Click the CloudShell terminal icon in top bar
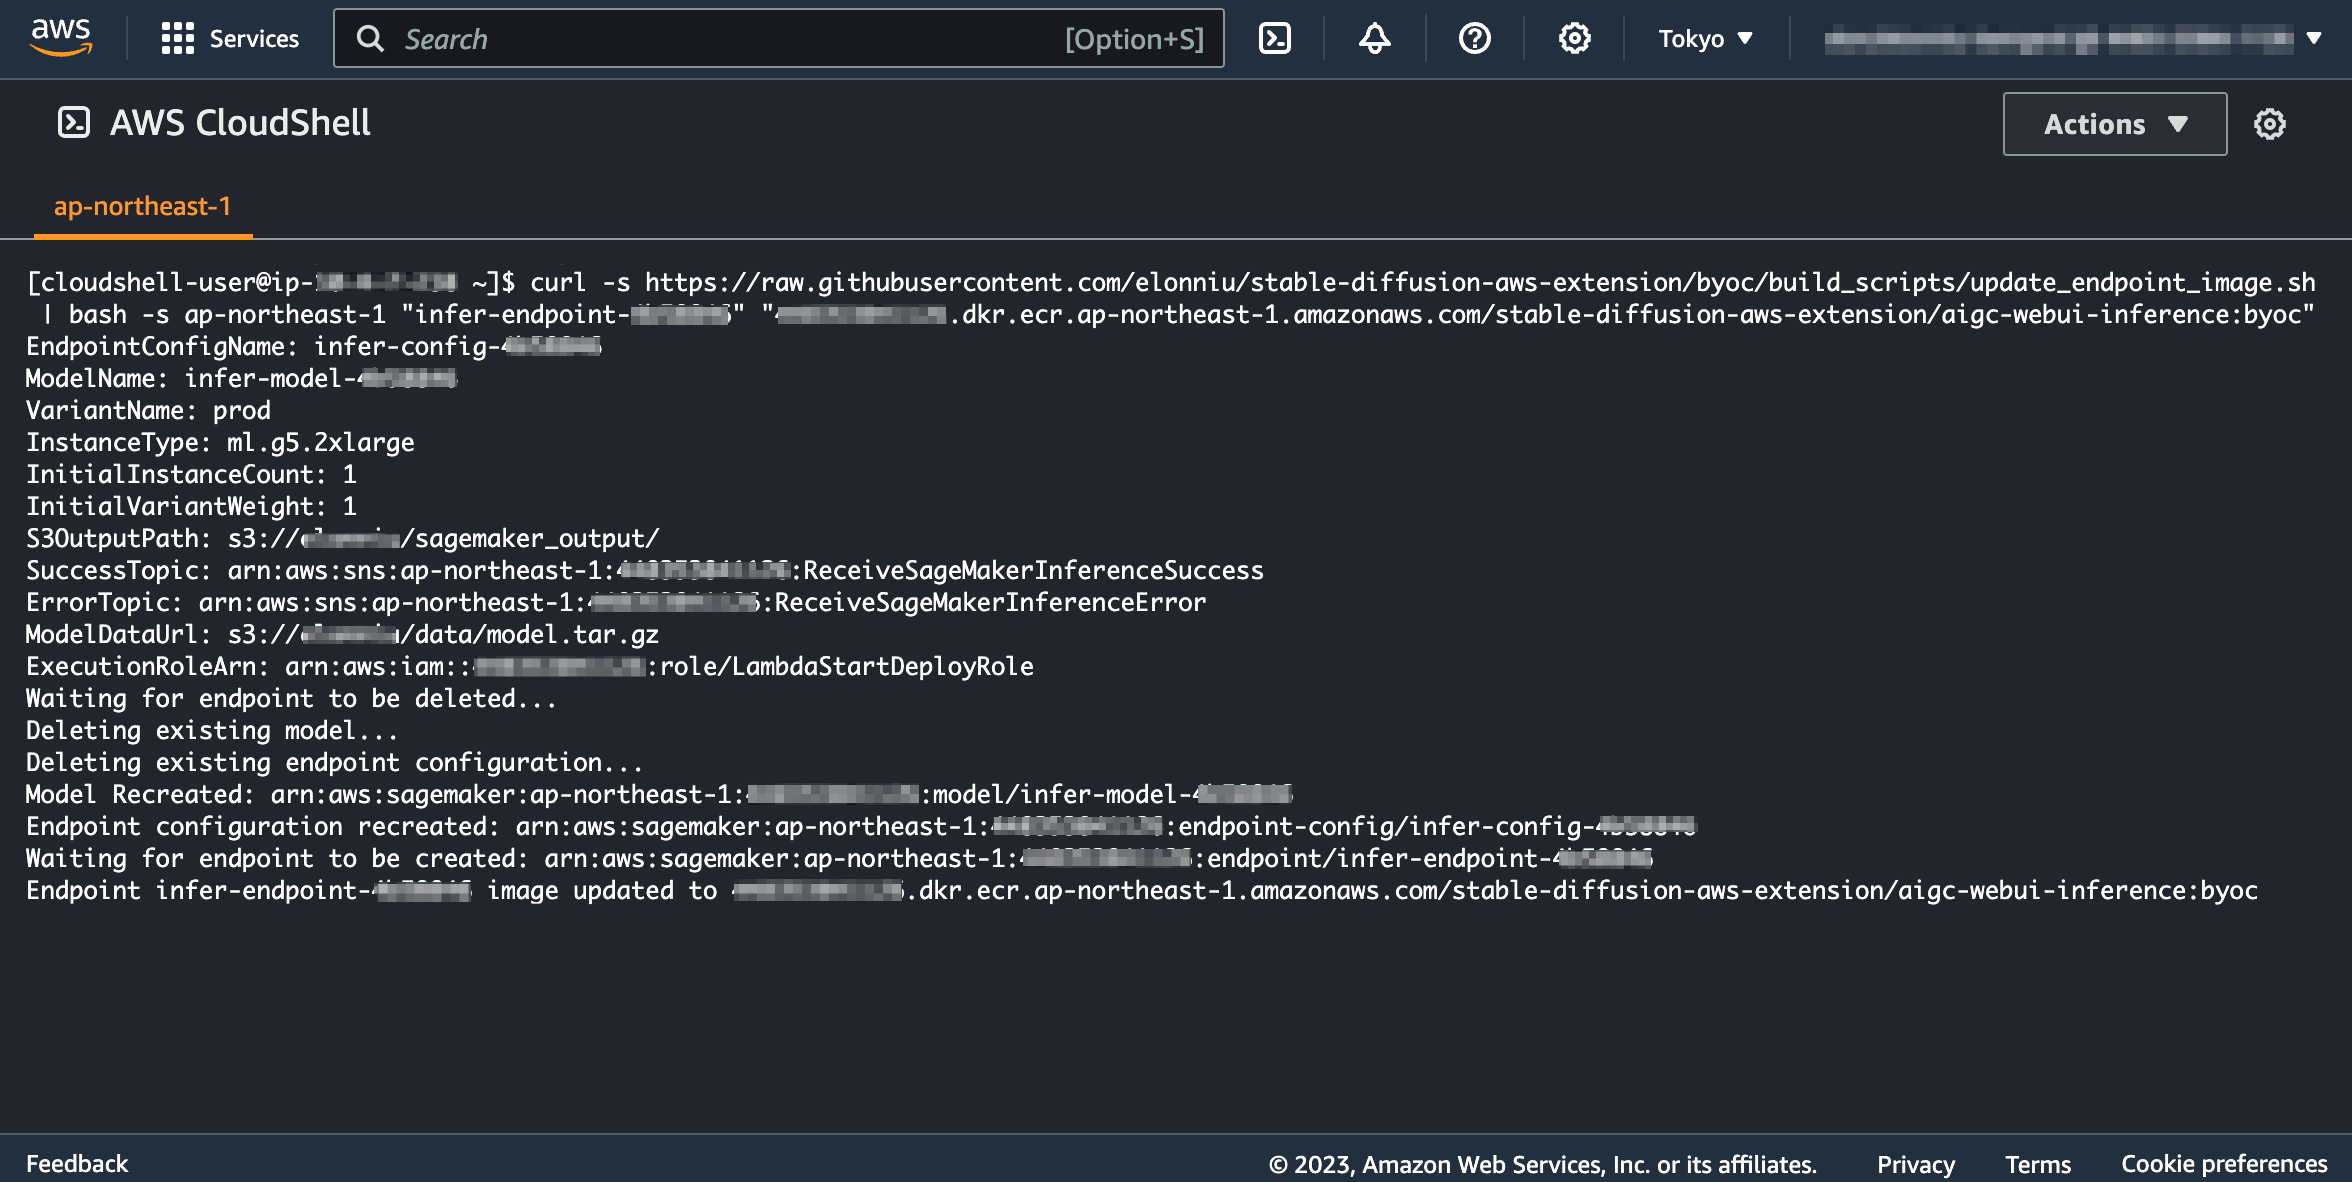 (1274, 39)
